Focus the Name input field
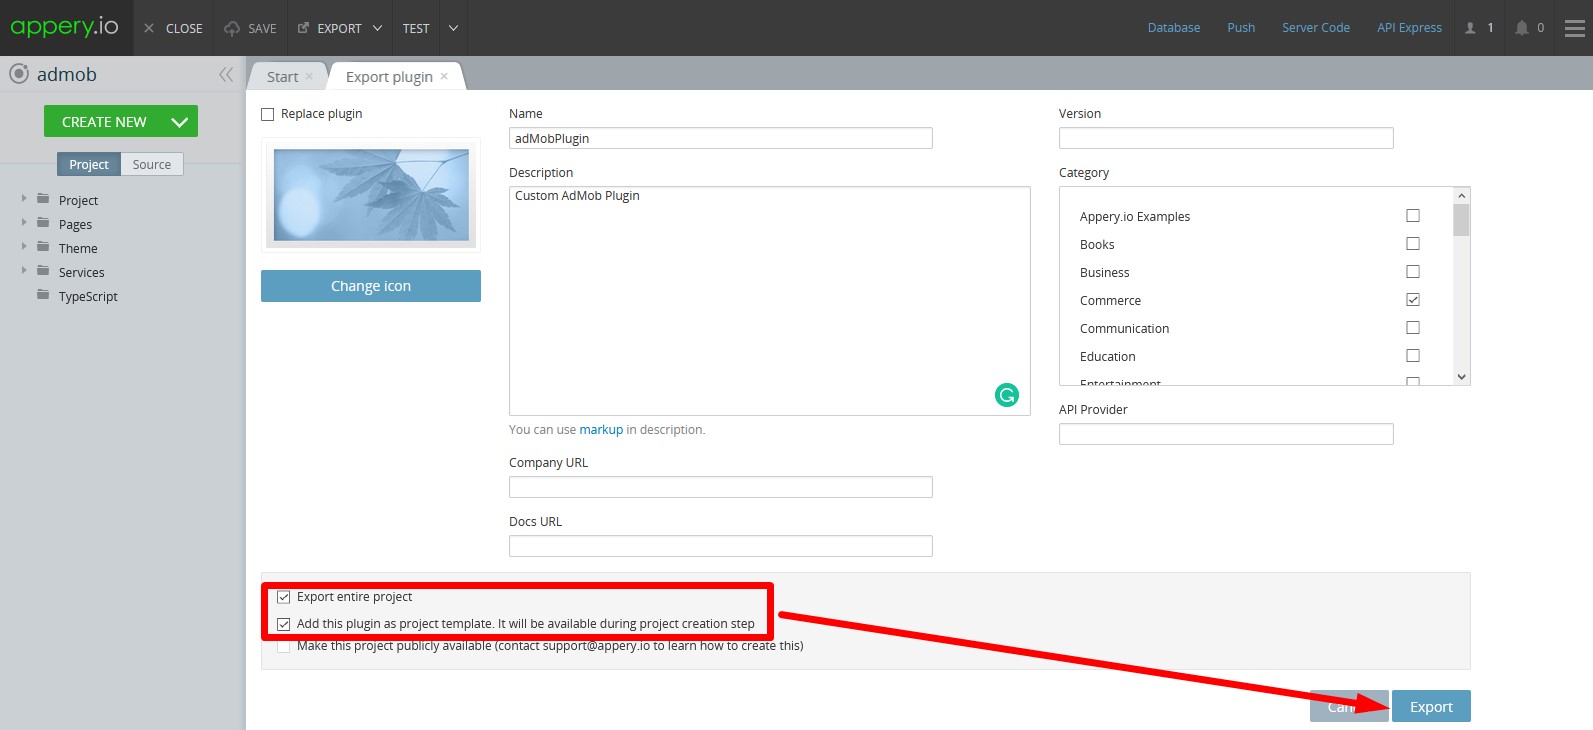This screenshot has width=1593, height=730. (720, 138)
